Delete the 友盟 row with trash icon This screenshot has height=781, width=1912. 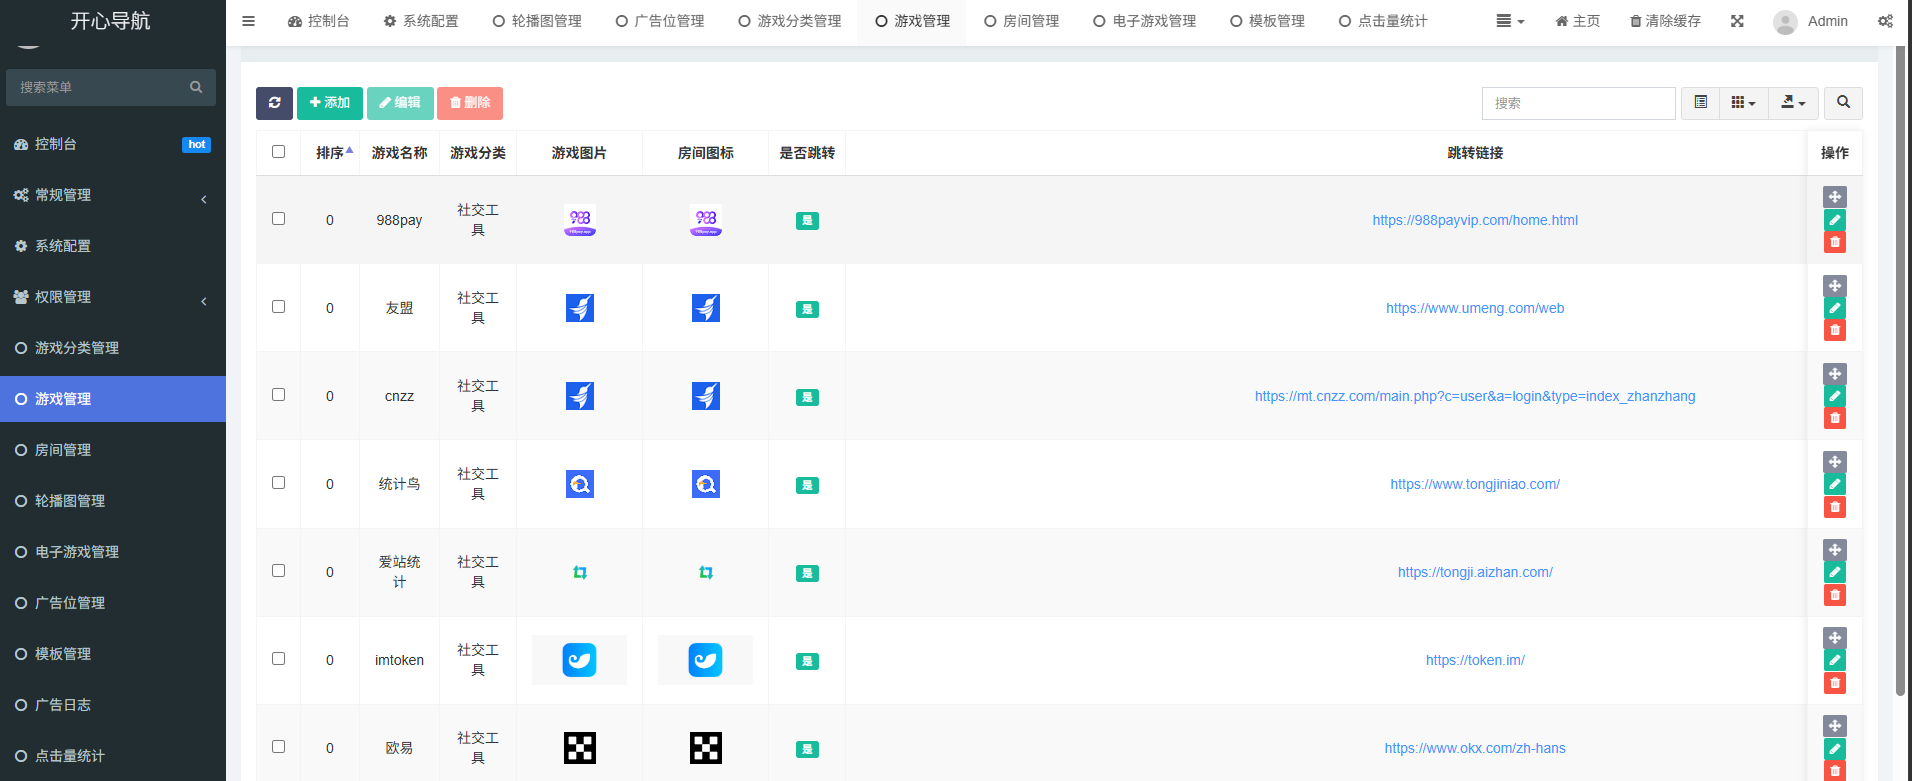pos(1835,330)
